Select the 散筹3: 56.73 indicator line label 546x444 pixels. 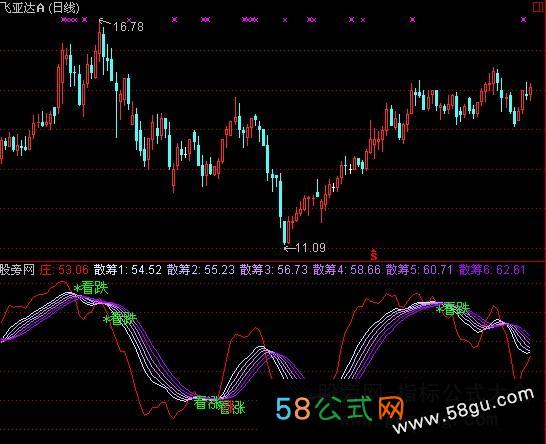[274, 270]
